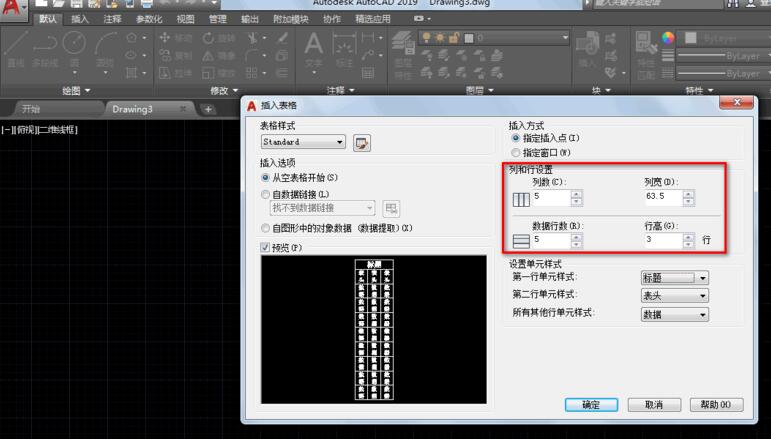The image size is (771, 439).
Task: Choose the Scale (缩放) modify tool
Action: point(219,73)
